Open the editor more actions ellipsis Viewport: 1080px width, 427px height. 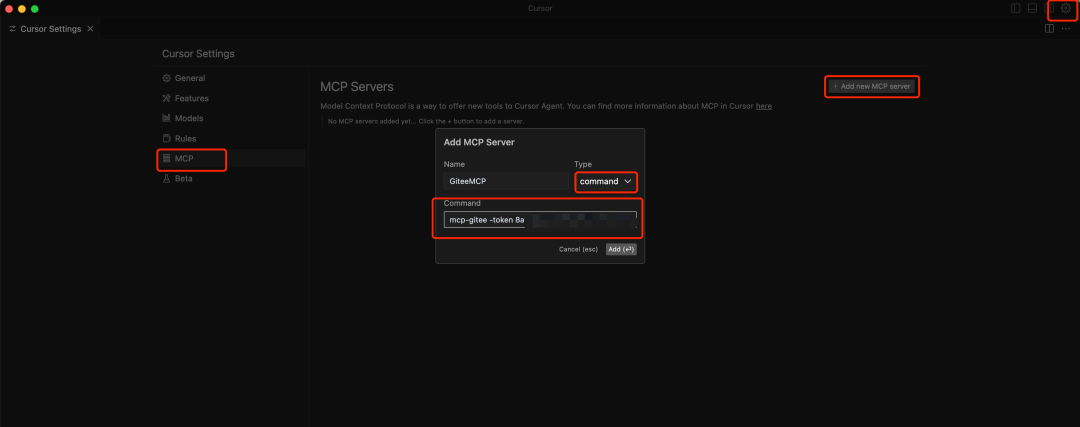point(1066,28)
